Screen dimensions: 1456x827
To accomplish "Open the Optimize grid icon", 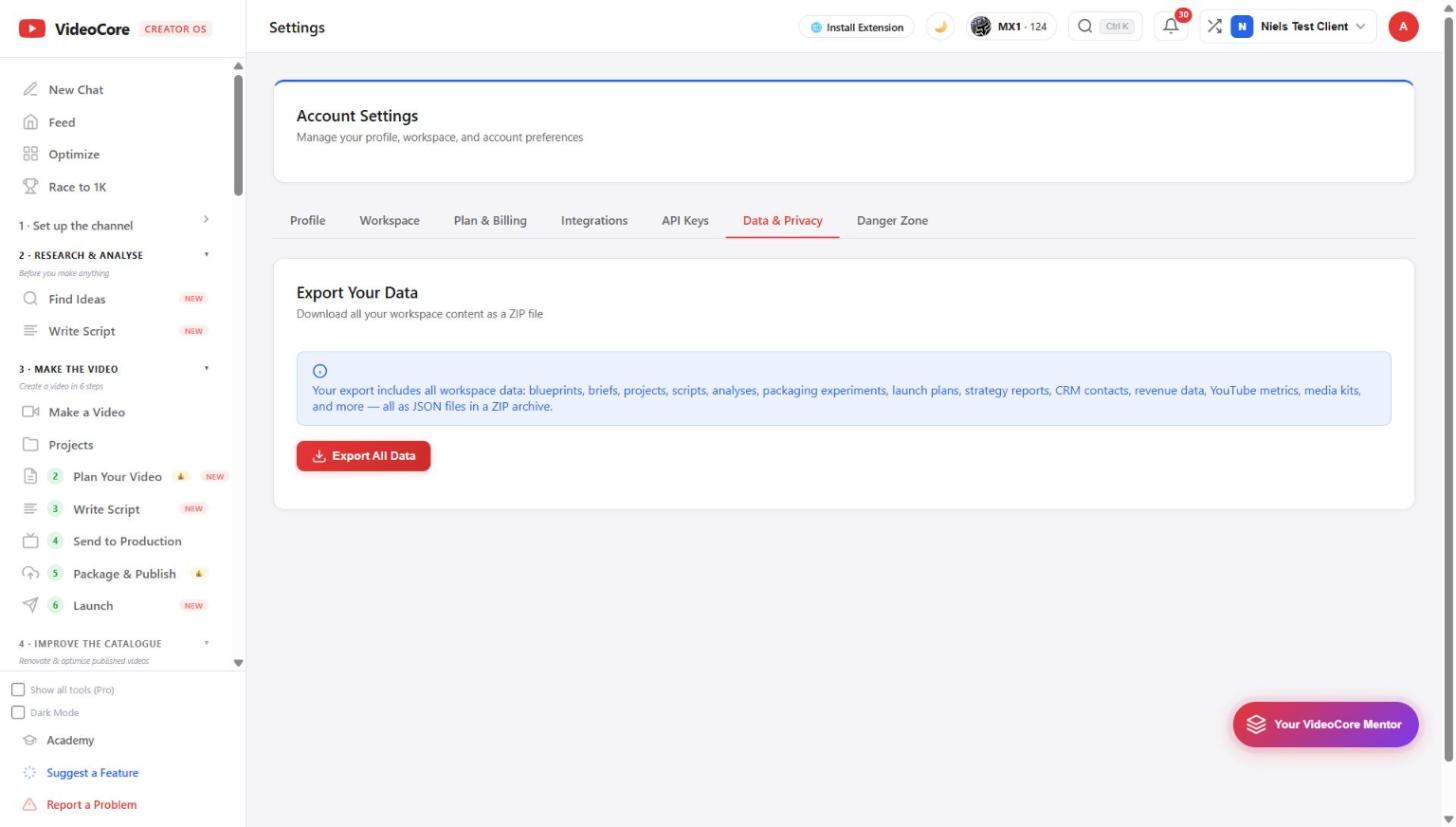I will tap(30, 154).
